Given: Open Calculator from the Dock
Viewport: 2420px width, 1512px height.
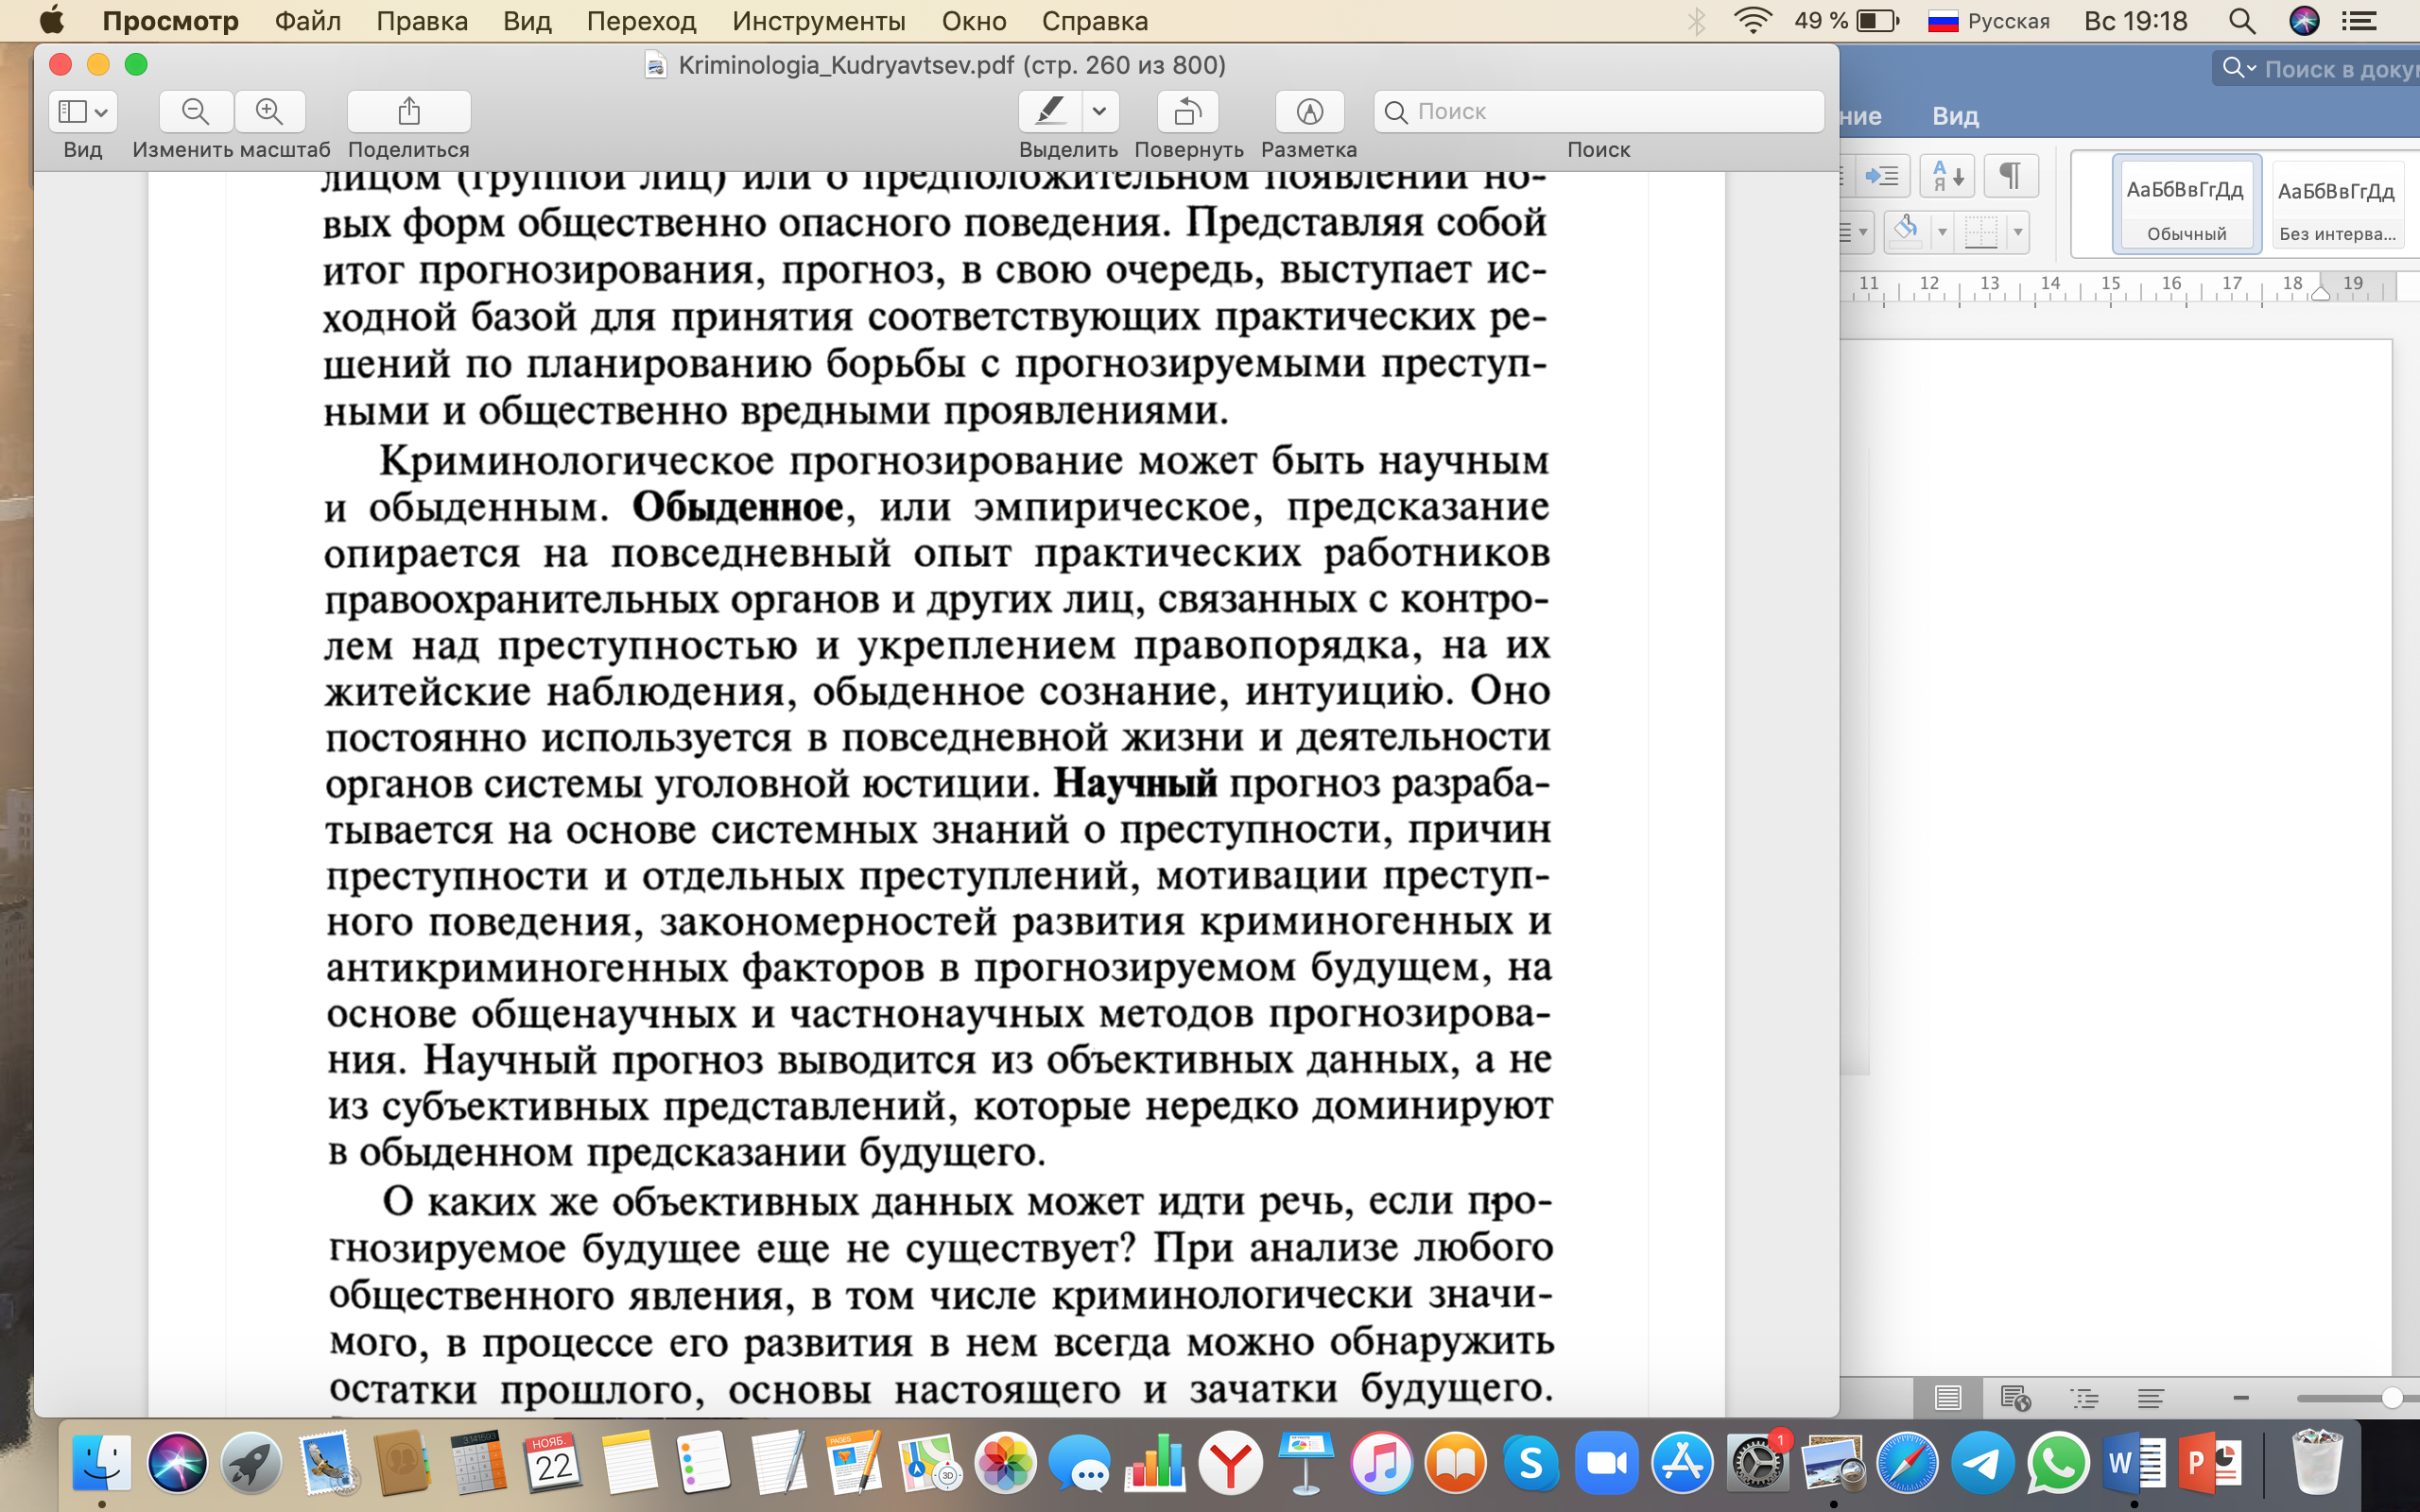Looking at the screenshot, I should 478,1462.
